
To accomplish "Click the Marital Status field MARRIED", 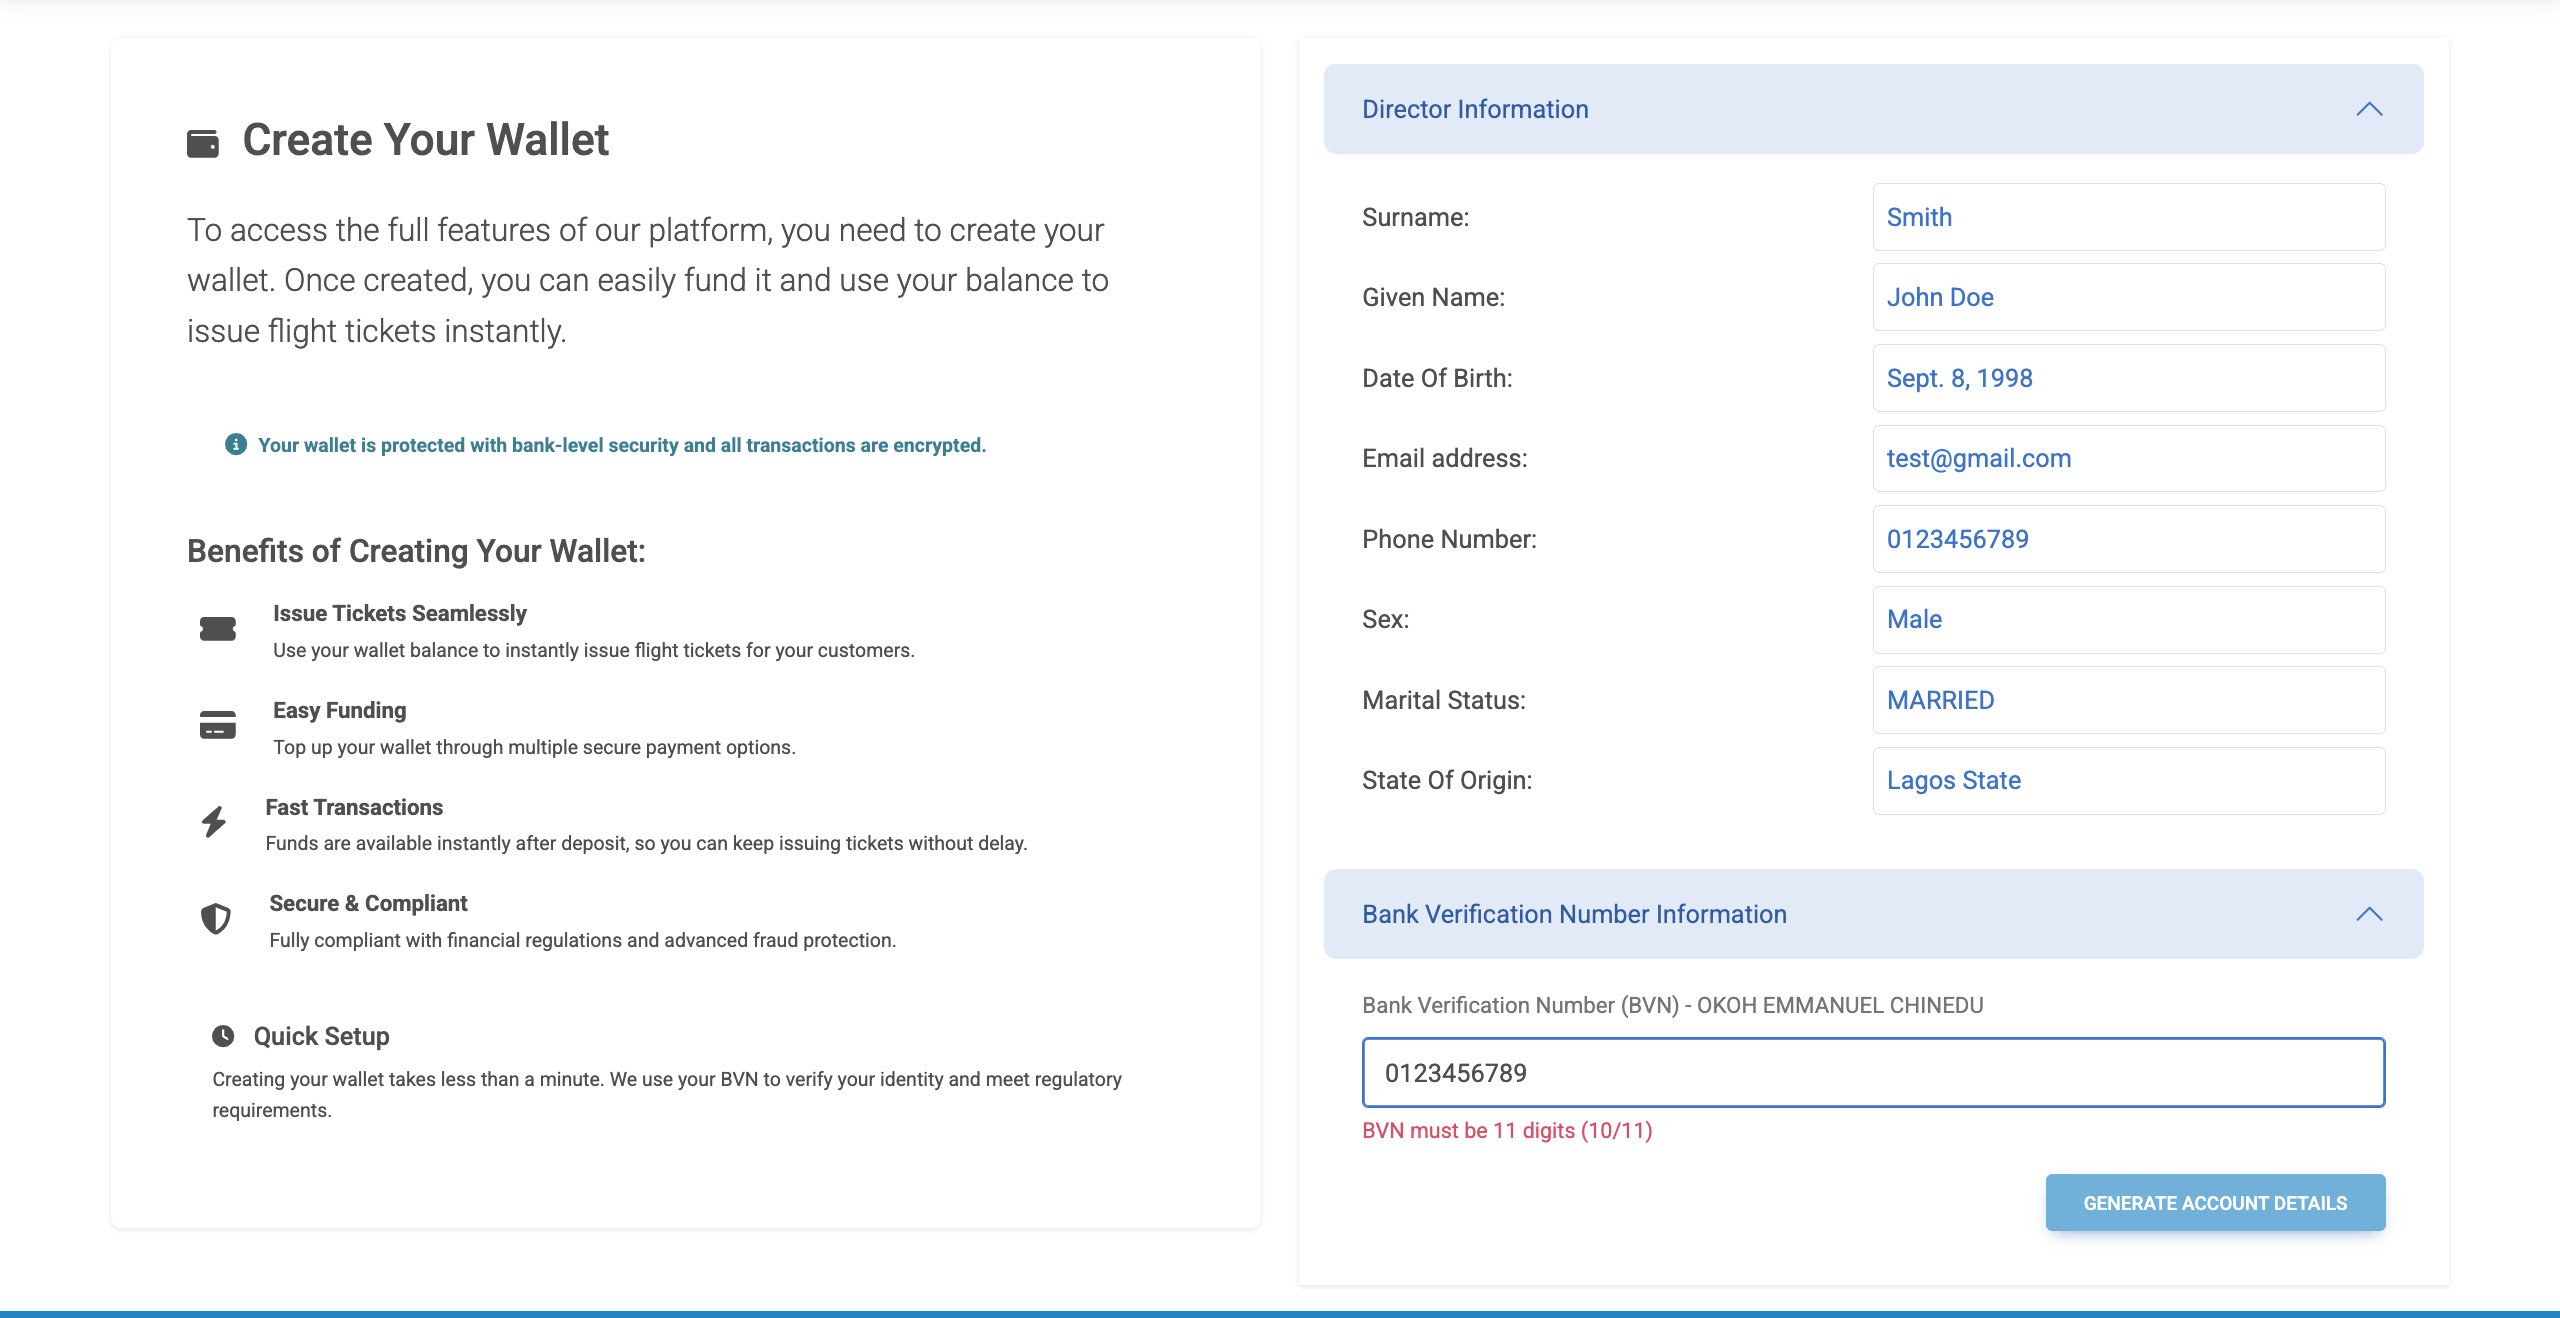I will (2128, 700).
